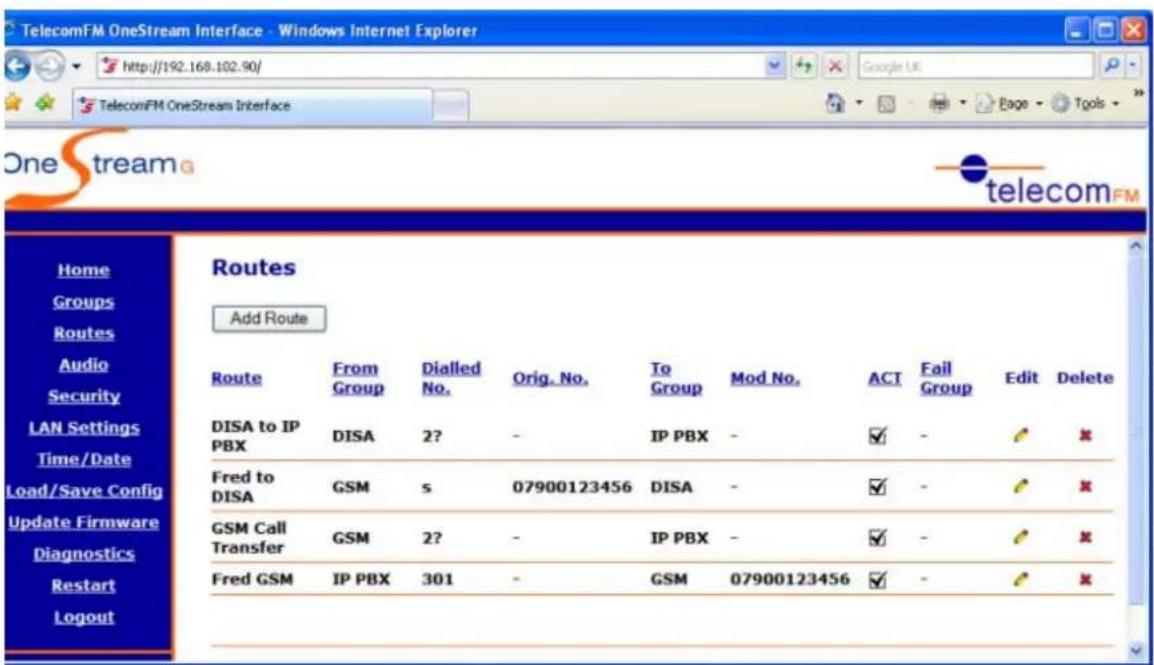The height and width of the screenshot is (665, 1154).
Task: Click the Print icon
Action: pyautogui.click(x=939, y=103)
